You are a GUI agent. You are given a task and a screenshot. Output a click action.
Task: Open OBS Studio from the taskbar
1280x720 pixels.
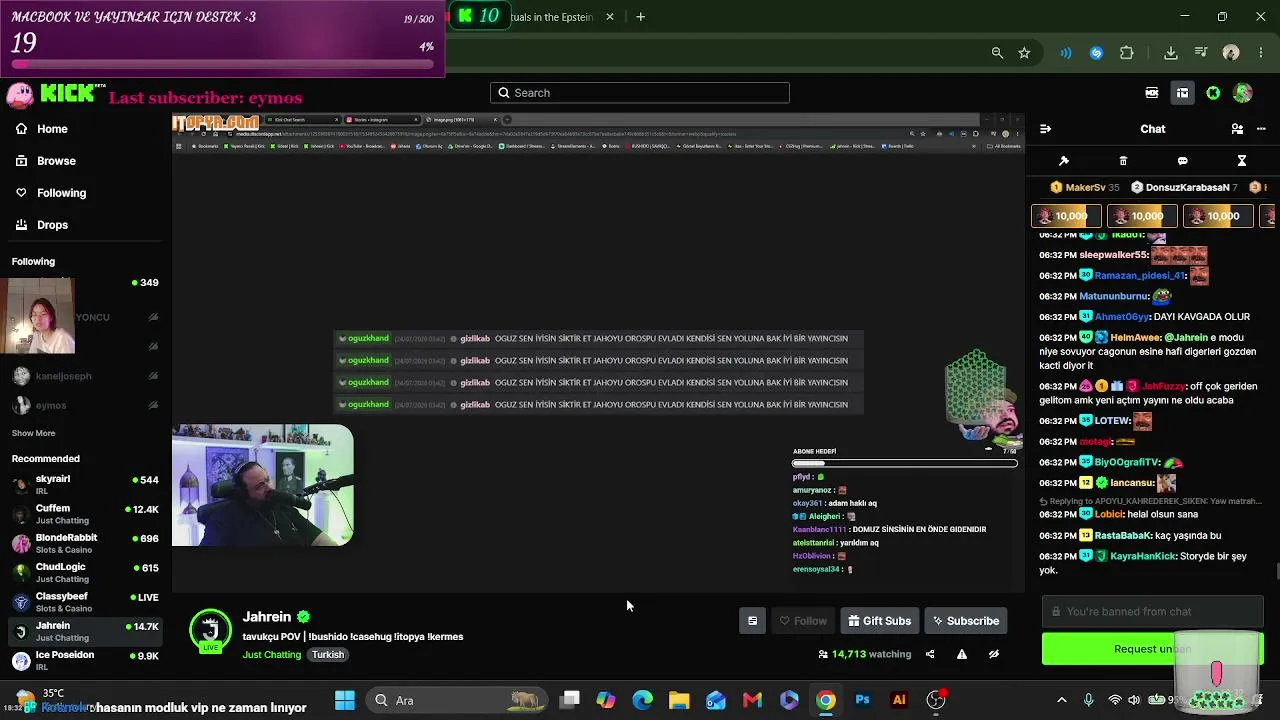pos(936,700)
